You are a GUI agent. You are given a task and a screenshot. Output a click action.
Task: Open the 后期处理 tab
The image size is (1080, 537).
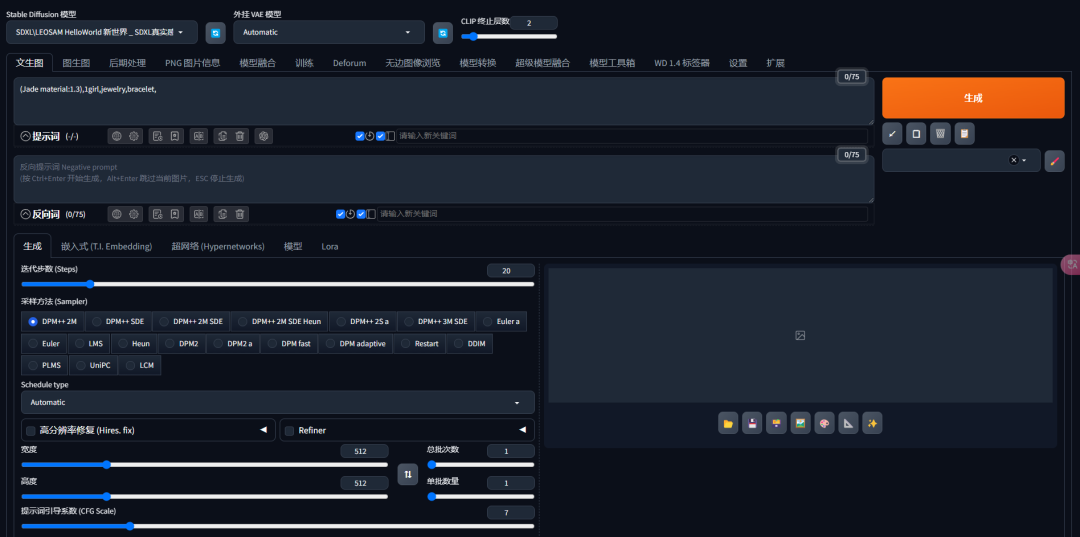coord(127,63)
